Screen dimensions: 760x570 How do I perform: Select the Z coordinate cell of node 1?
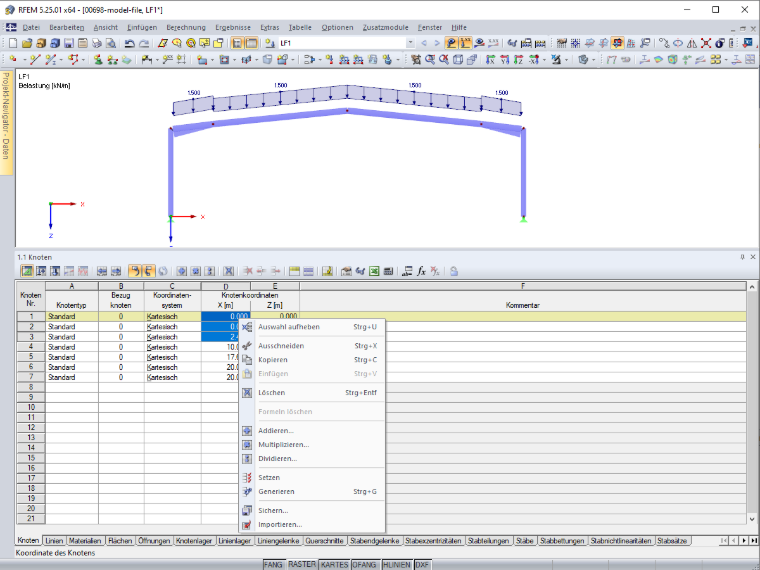pyautogui.click(x=275, y=316)
